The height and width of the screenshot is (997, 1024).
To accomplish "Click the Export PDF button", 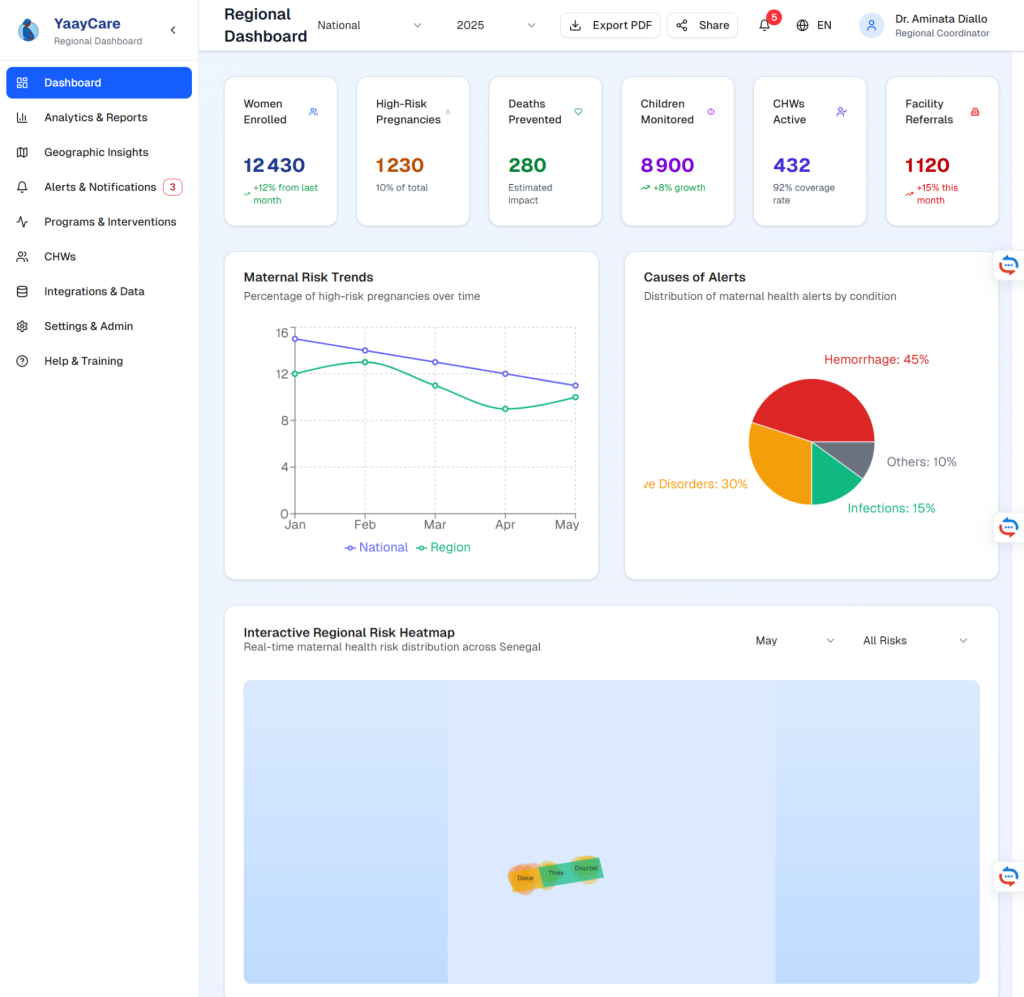I will pos(610,26).
